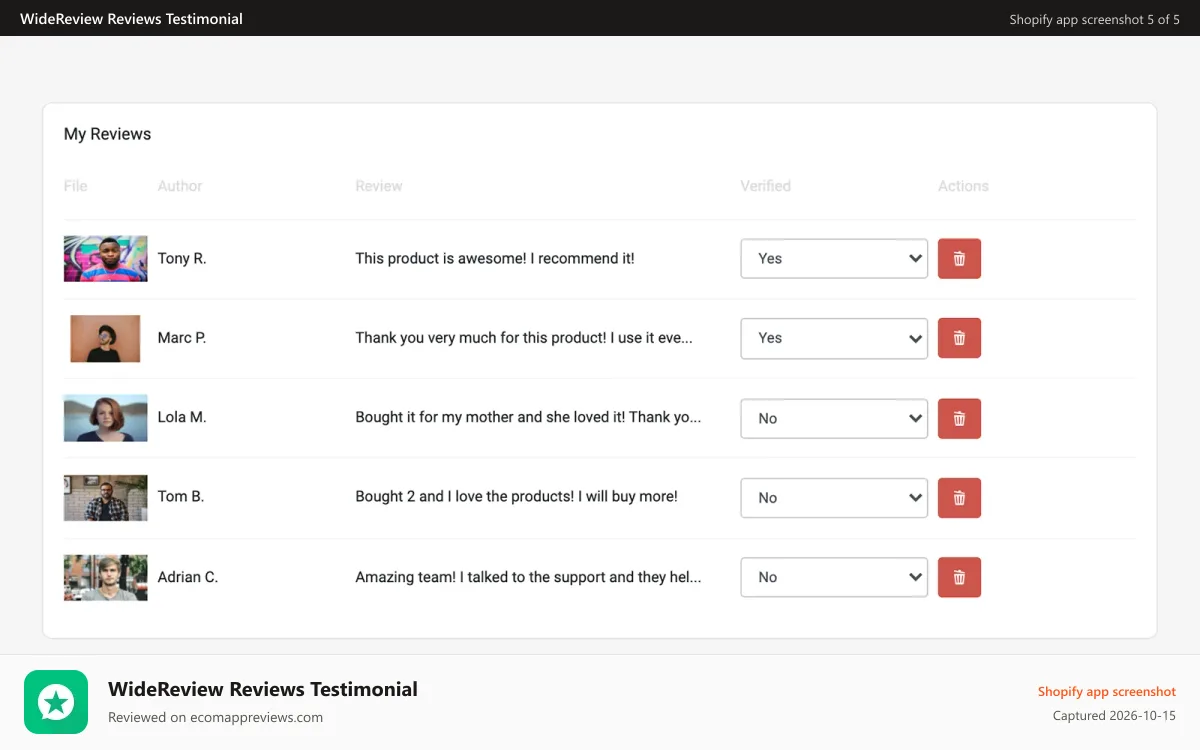Select author name Marc P.
1200x750 pixels.
pos(182,338)
